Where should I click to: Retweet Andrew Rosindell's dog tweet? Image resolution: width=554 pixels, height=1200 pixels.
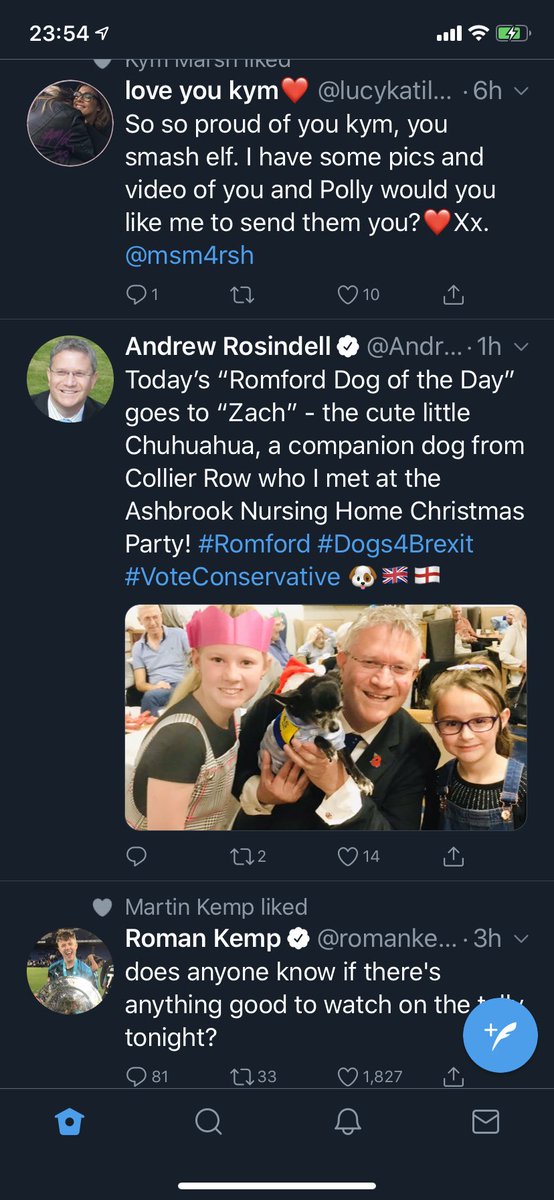tap(250, 856)
